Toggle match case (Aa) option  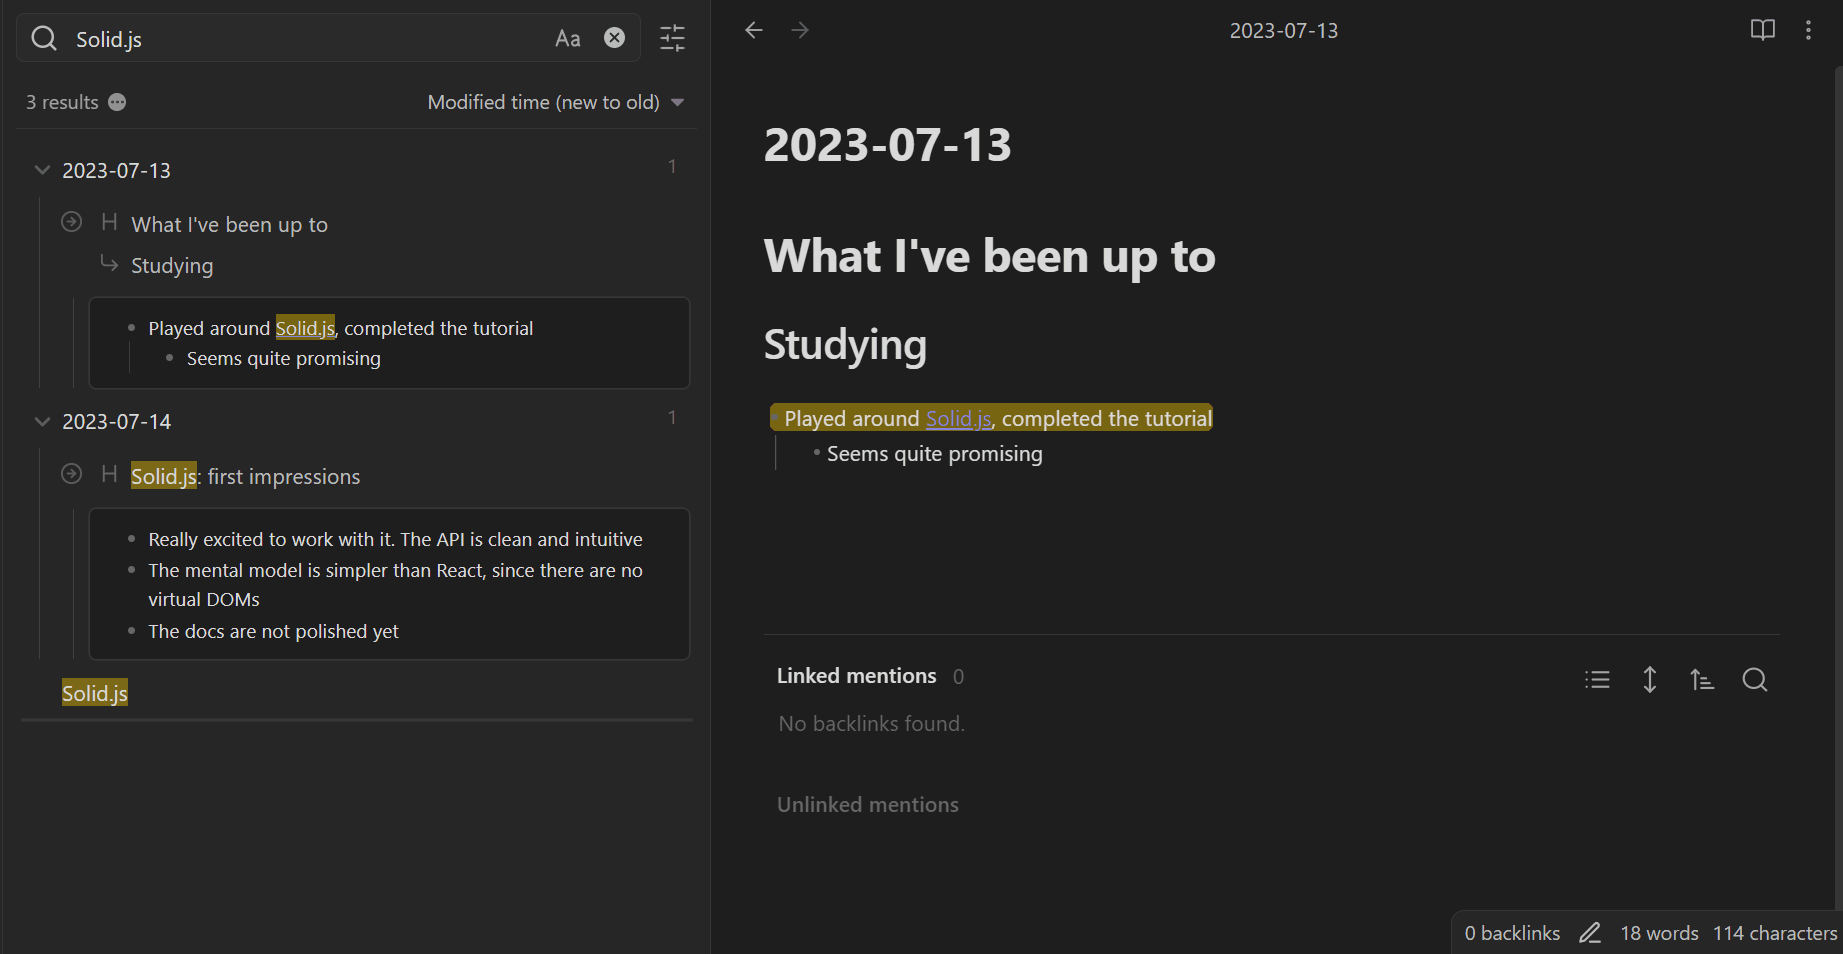tap(568, 38)
